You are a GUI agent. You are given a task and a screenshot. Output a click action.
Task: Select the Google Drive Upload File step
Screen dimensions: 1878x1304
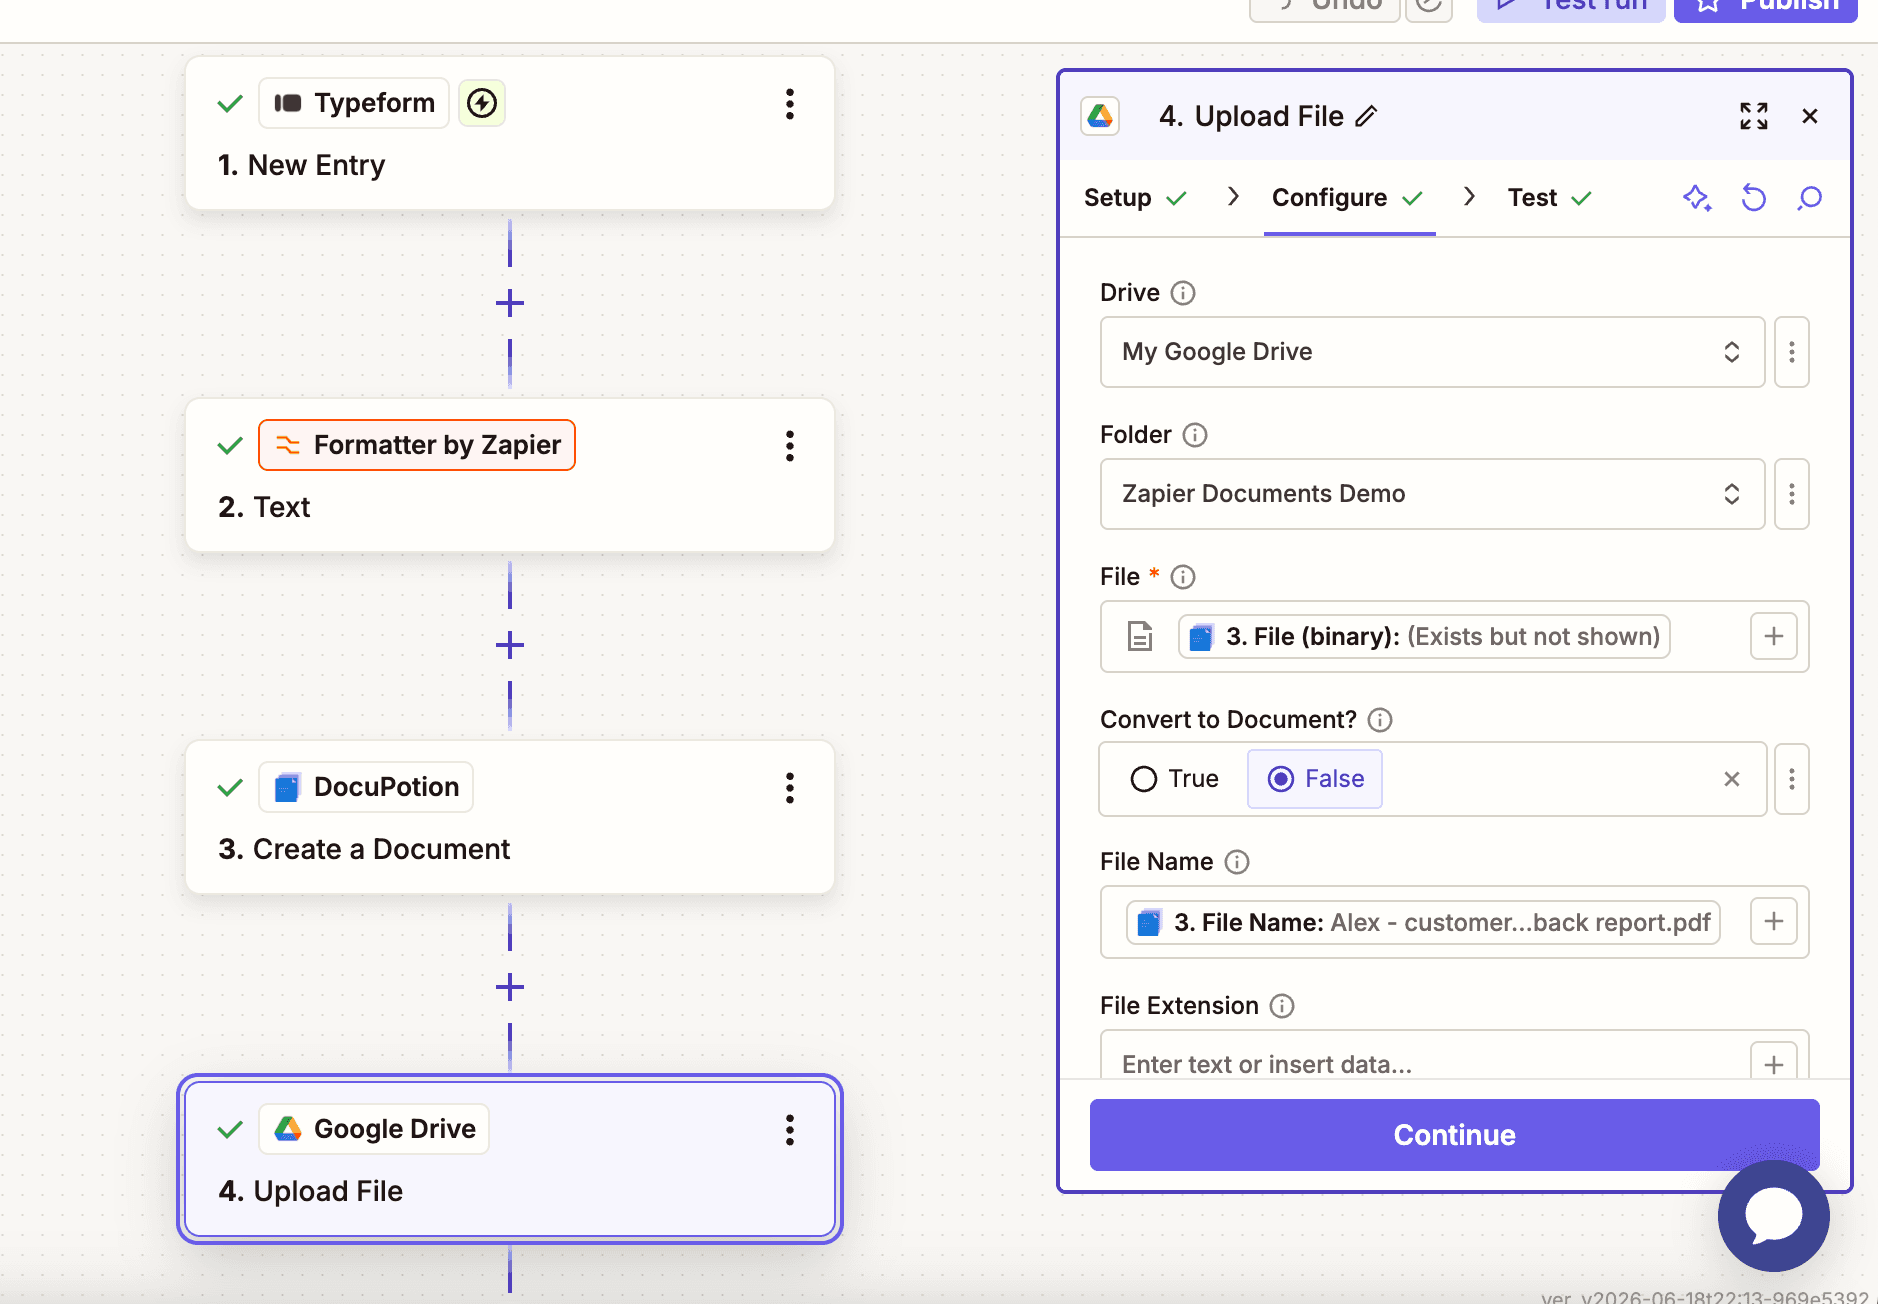coord(510,1159)
